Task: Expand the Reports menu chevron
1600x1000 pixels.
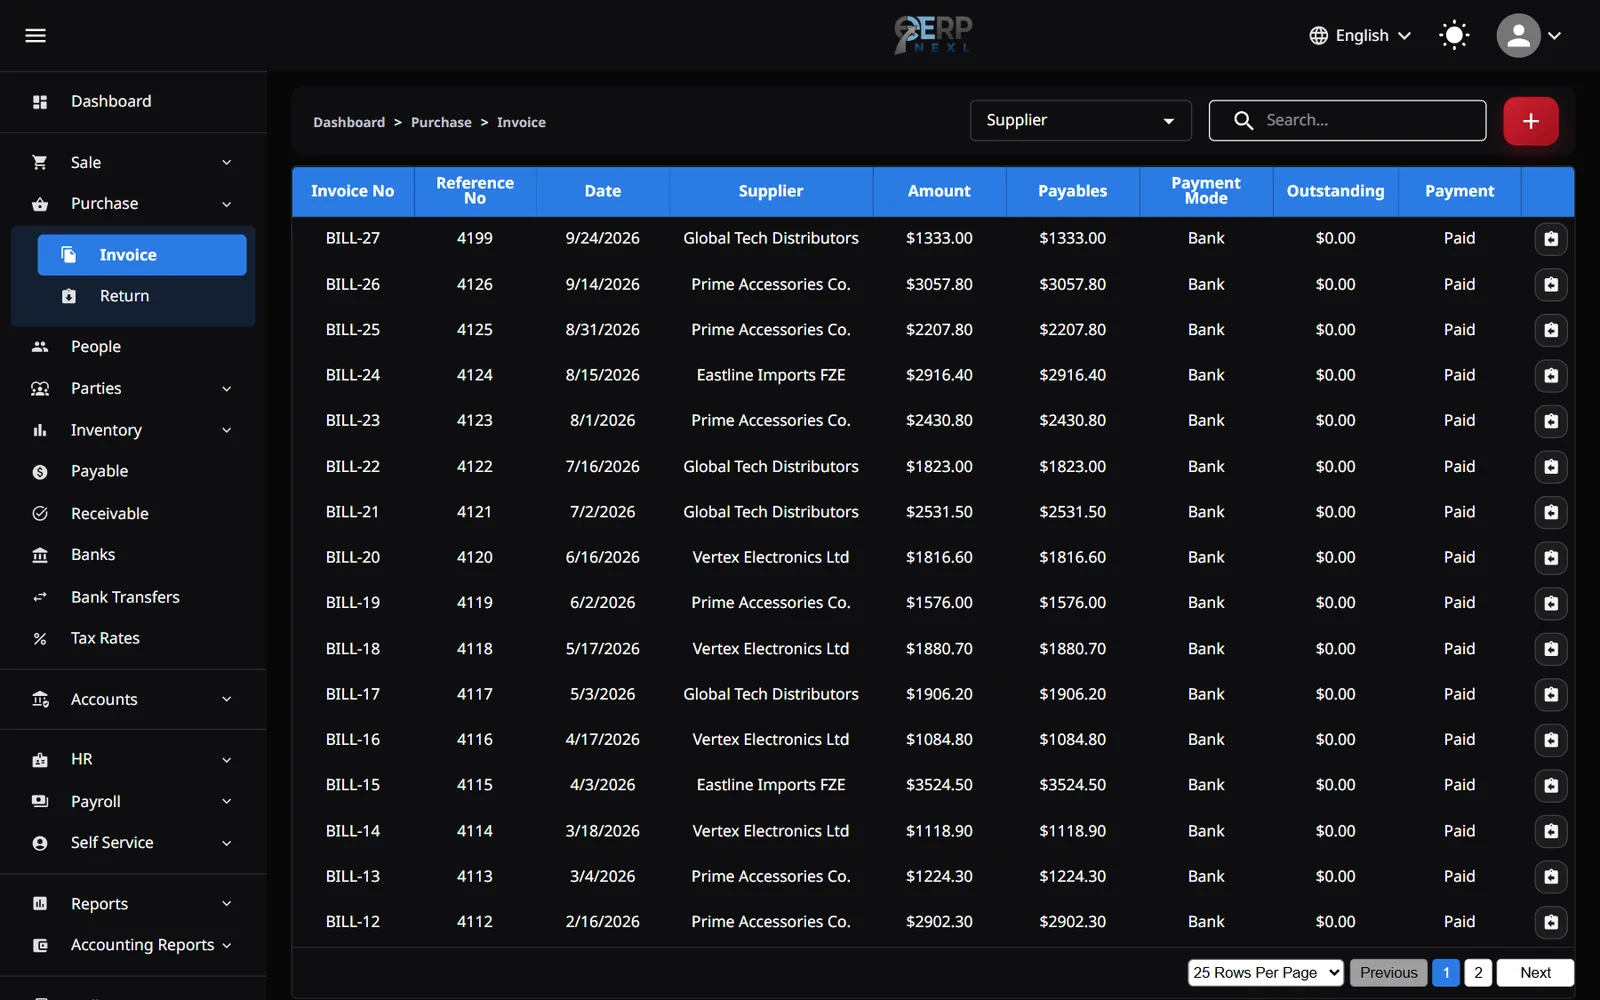Action: (226, 904)
